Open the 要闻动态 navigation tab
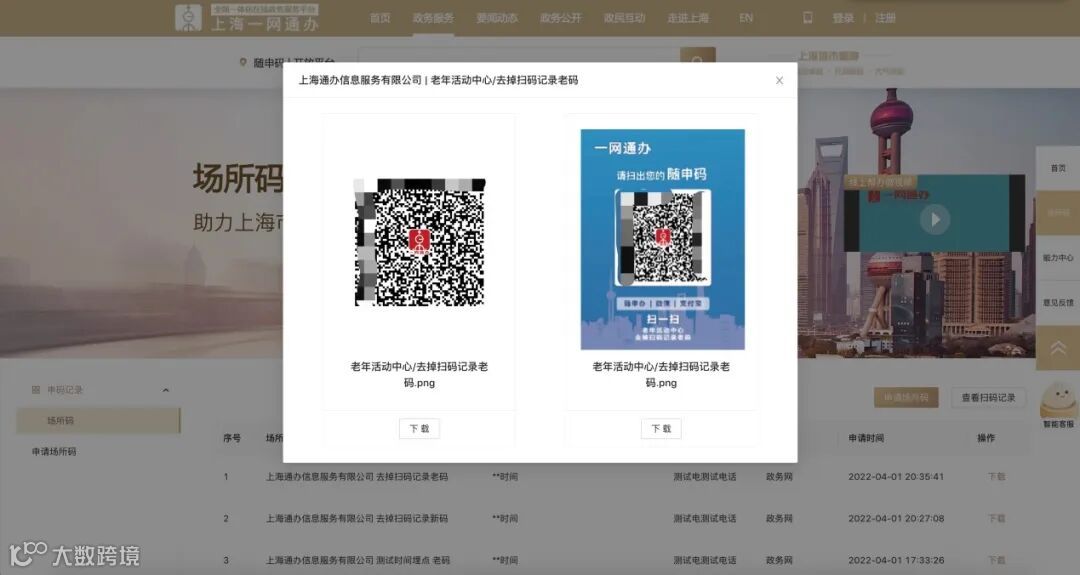This screenshot has width=1080, height=575. pos(497,18)
